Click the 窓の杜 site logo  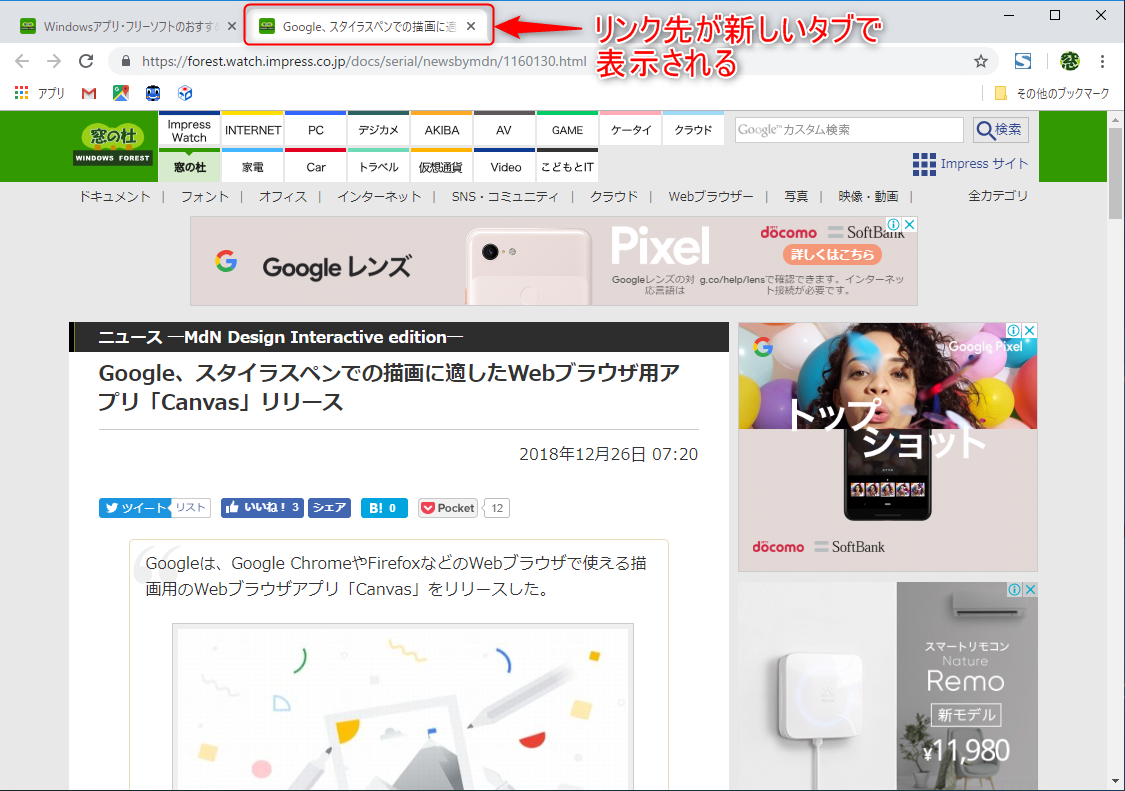pos(112,144)
